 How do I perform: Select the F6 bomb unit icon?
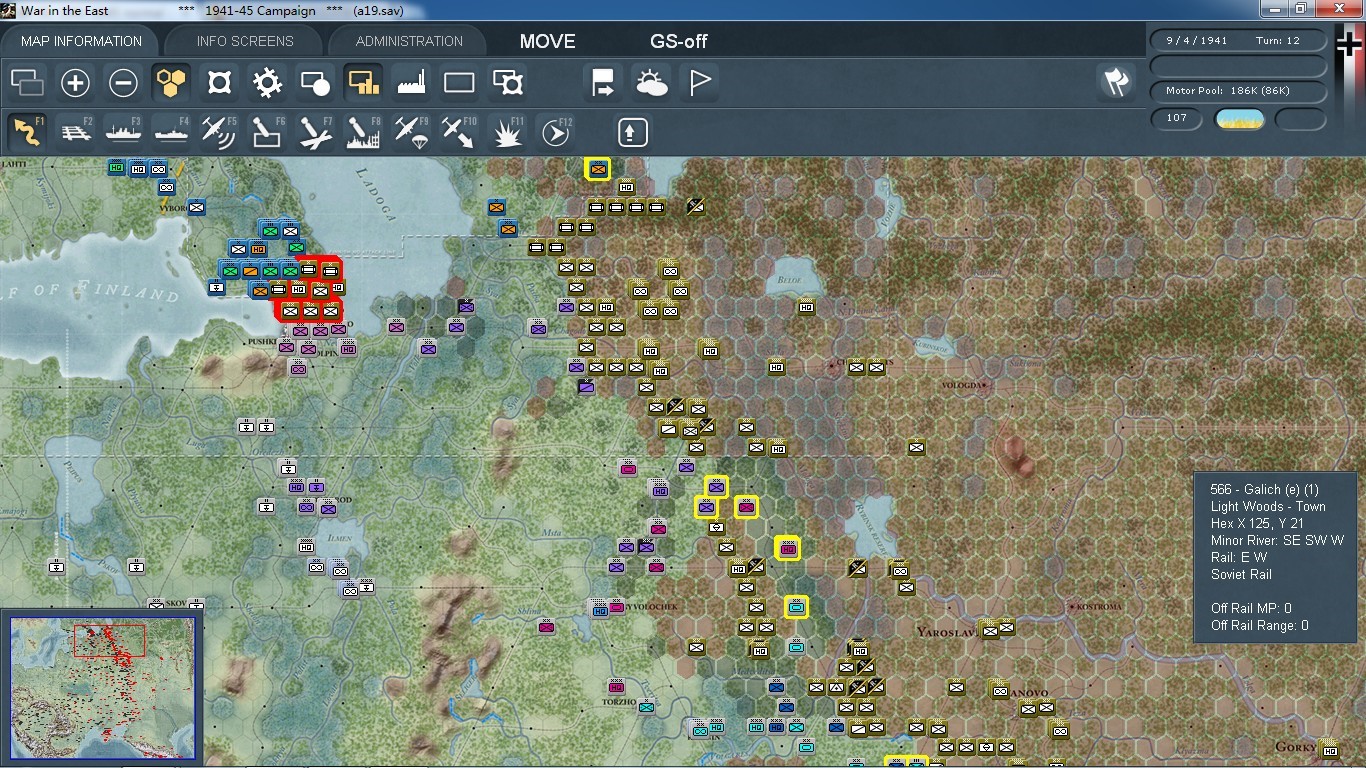(268, 131)
